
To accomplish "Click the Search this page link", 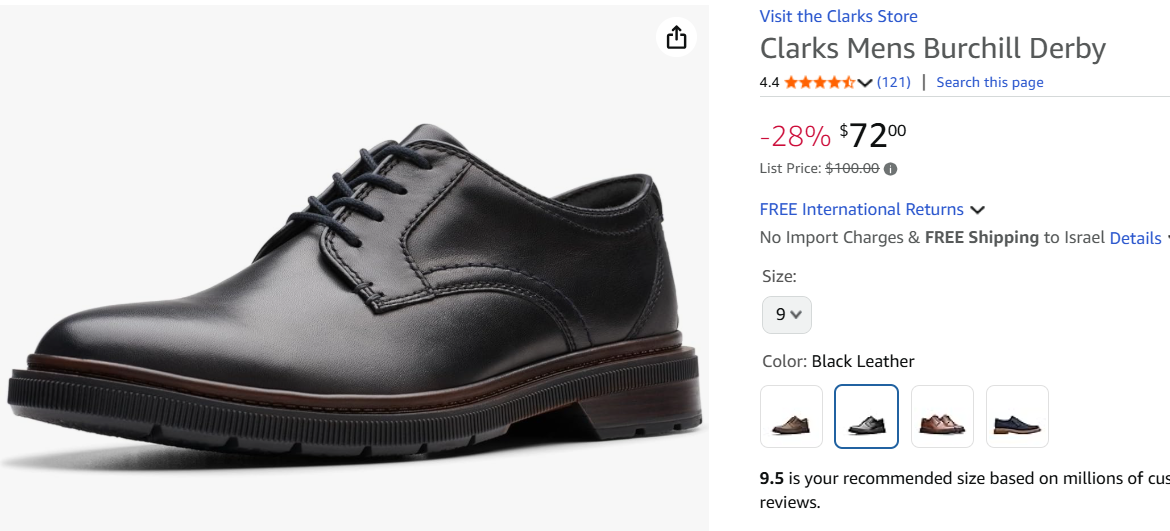I will click(989, 82).
